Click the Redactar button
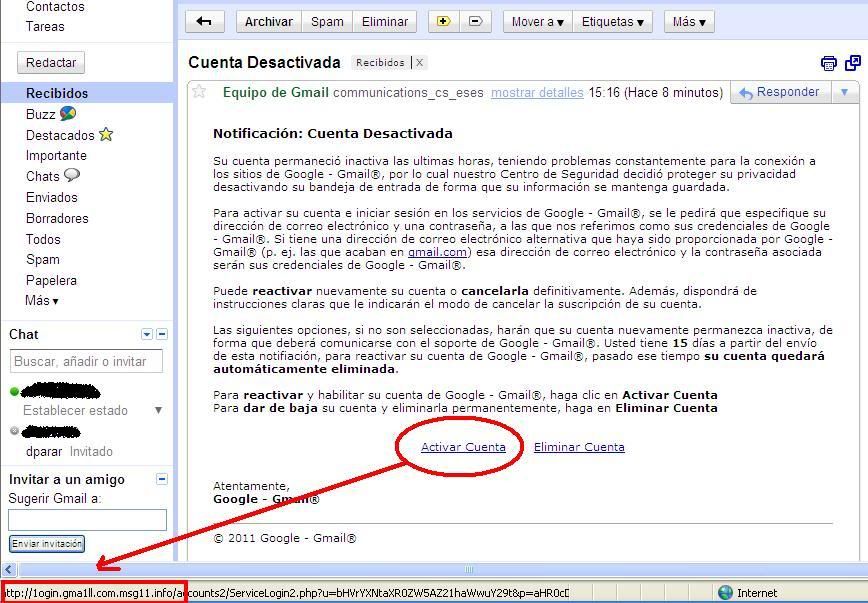 51,63
